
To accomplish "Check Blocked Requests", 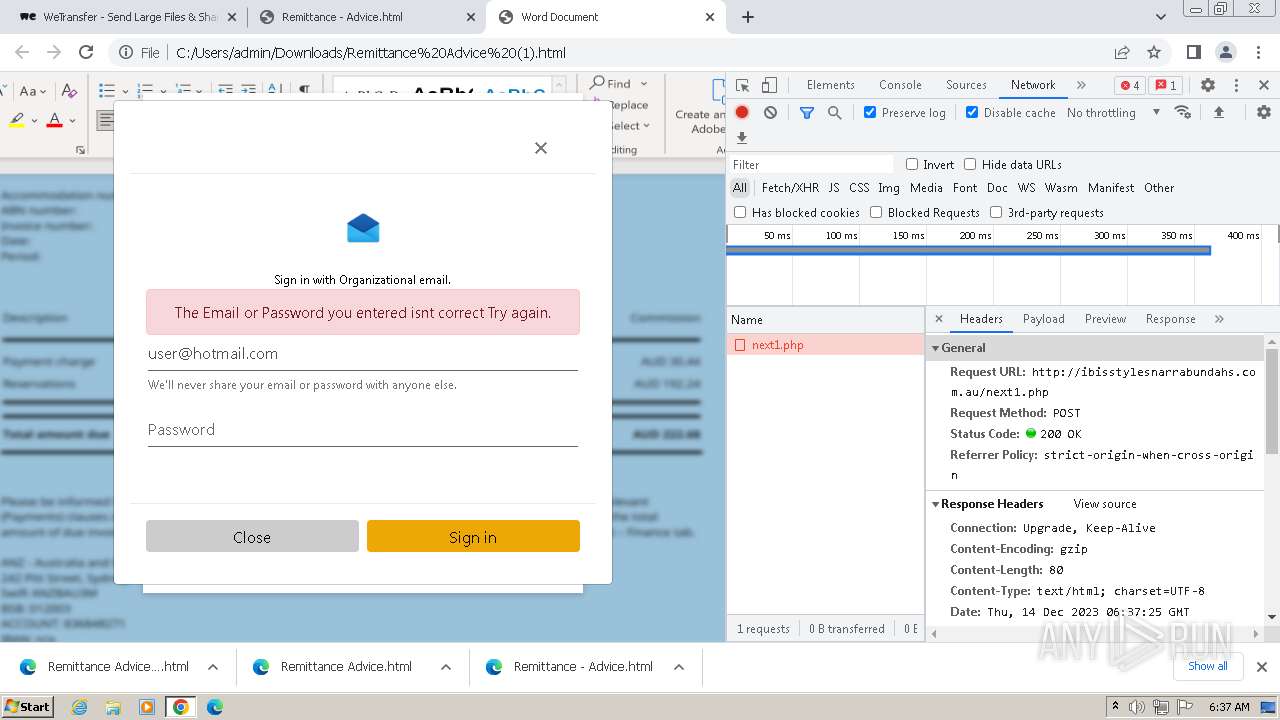I will click(876, 212).
